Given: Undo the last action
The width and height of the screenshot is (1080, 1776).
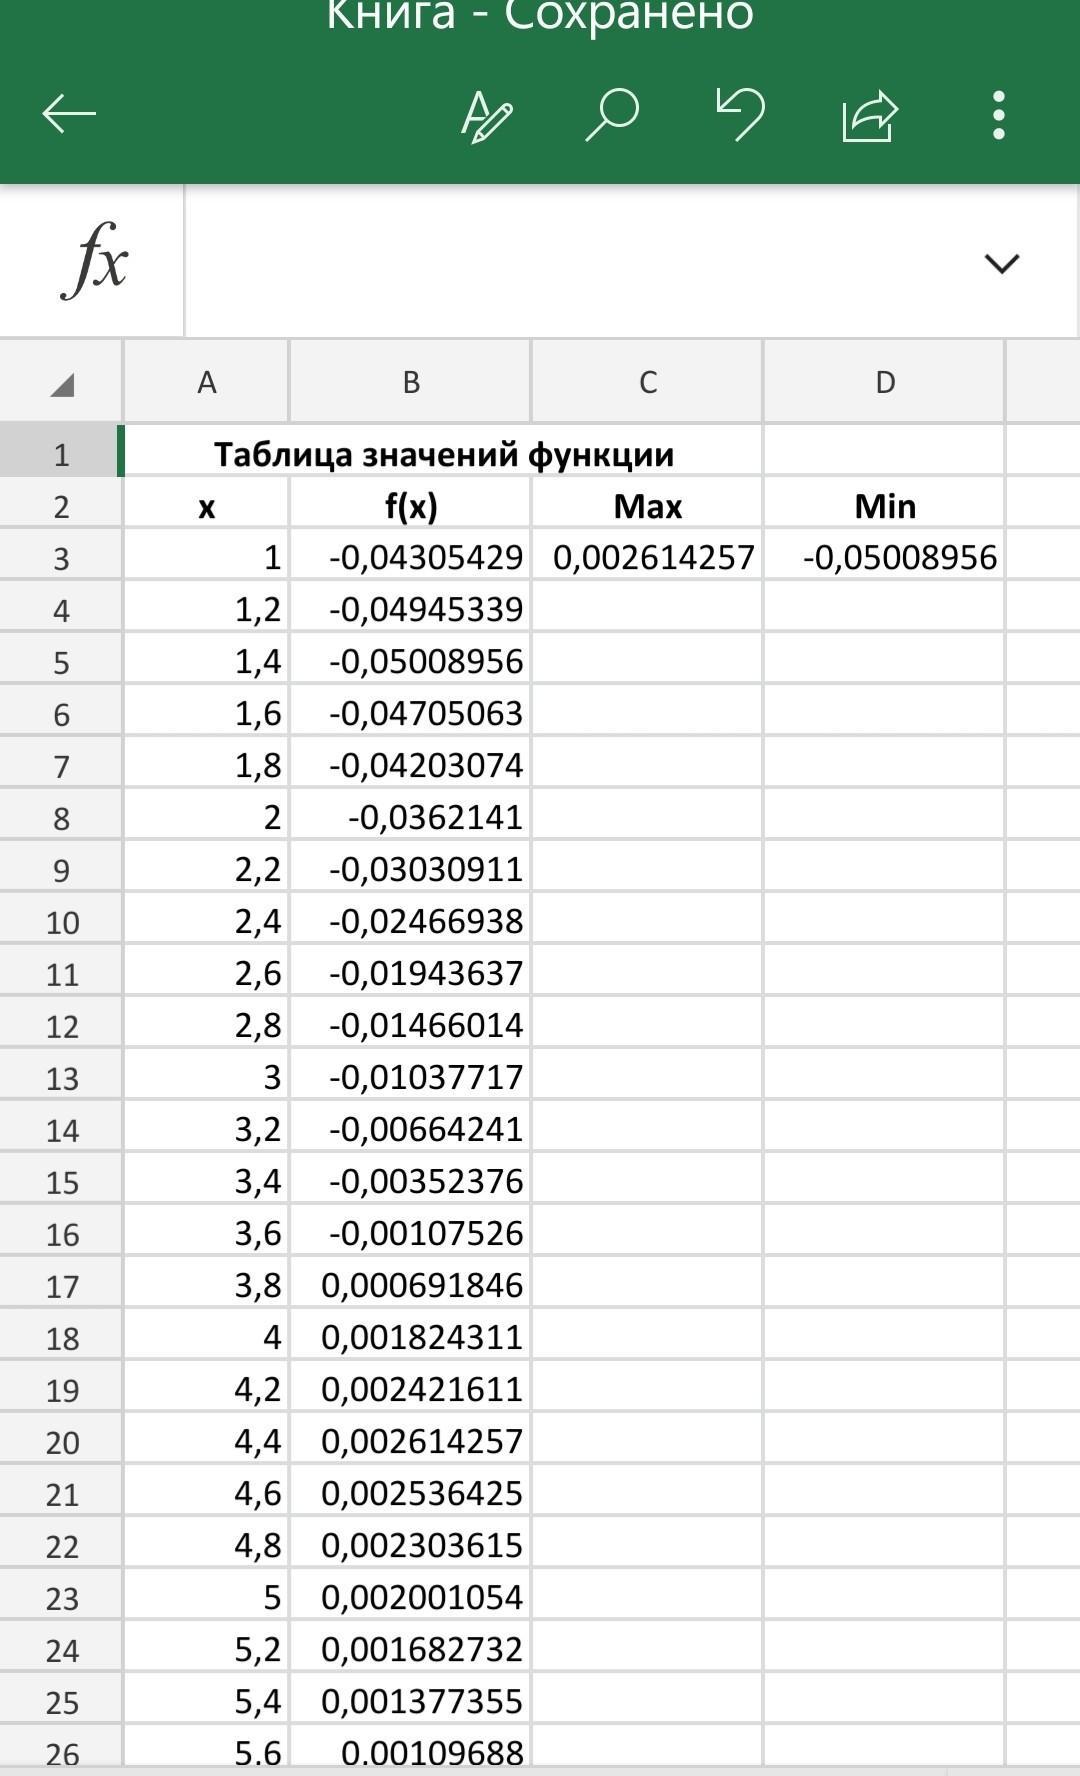Looking at the screenshot, I should (x=740, y=114).
